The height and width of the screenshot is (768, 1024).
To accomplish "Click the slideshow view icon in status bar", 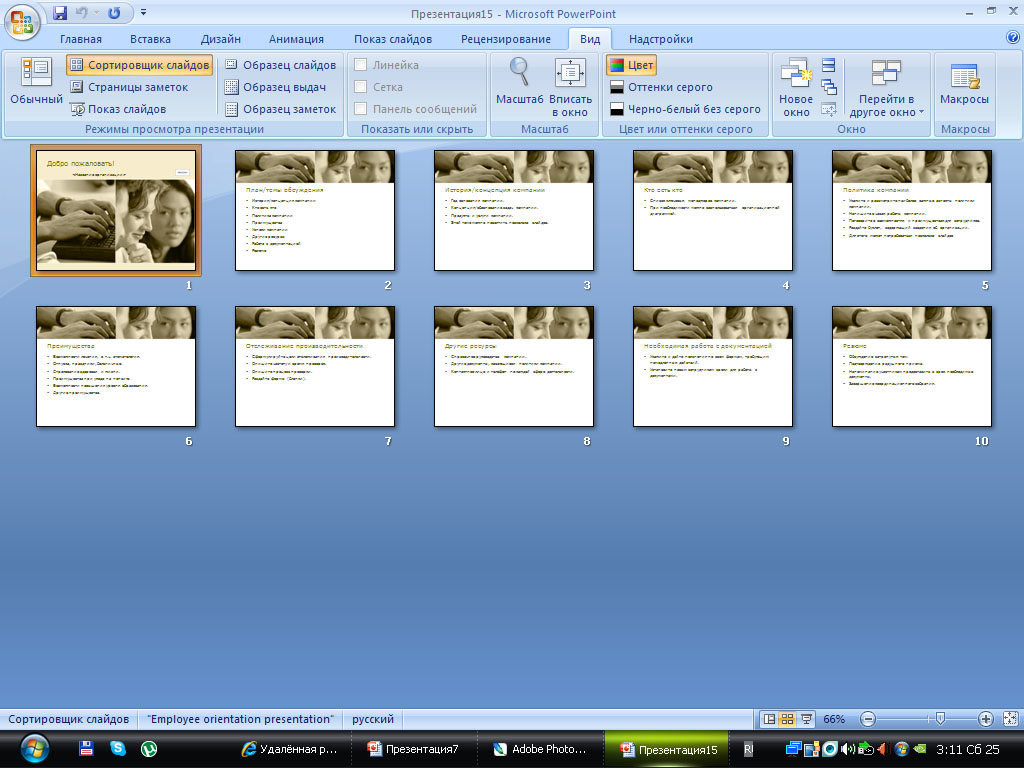I will (x=806, y=719).
